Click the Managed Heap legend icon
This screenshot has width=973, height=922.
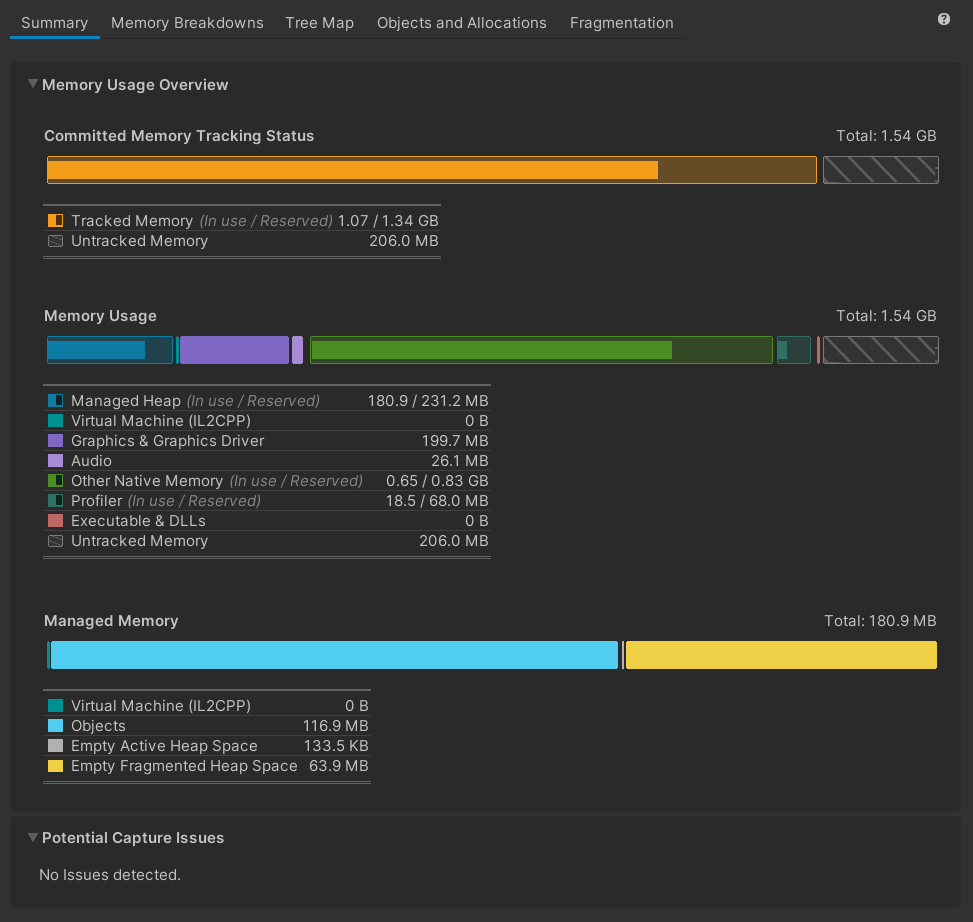coord(56,401)
